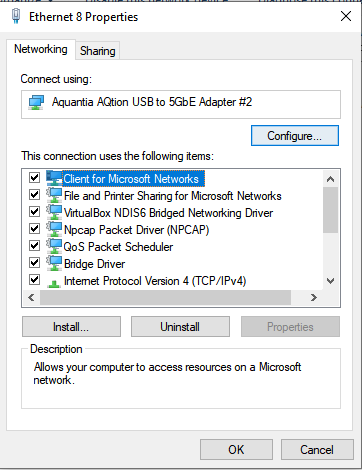Click the Install button
362x470 pixels.
[x=71, y=327]
